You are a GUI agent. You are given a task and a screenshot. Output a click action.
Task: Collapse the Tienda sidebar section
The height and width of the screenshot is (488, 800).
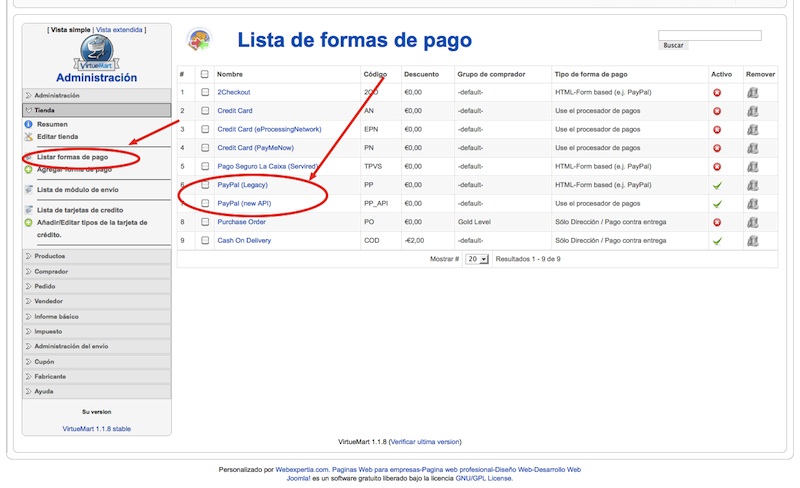[x=96, y=110]
